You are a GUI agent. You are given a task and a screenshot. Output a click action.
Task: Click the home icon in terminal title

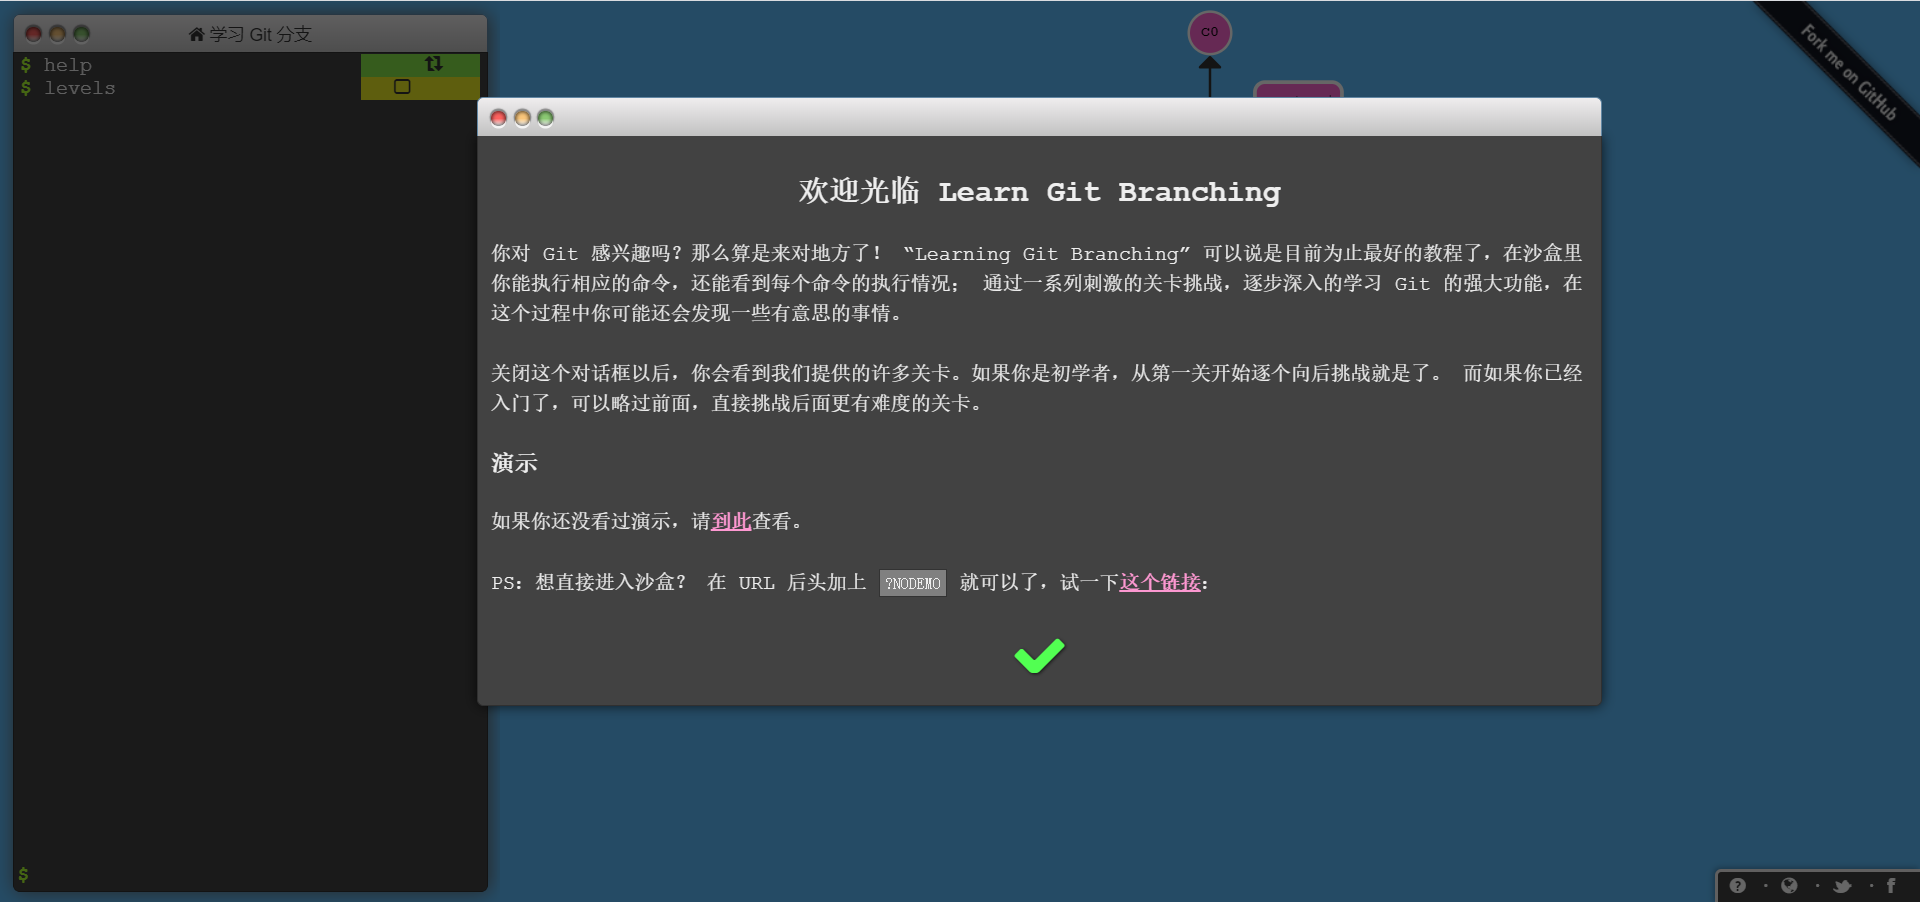pyautogui.click(x=196, y=34)
